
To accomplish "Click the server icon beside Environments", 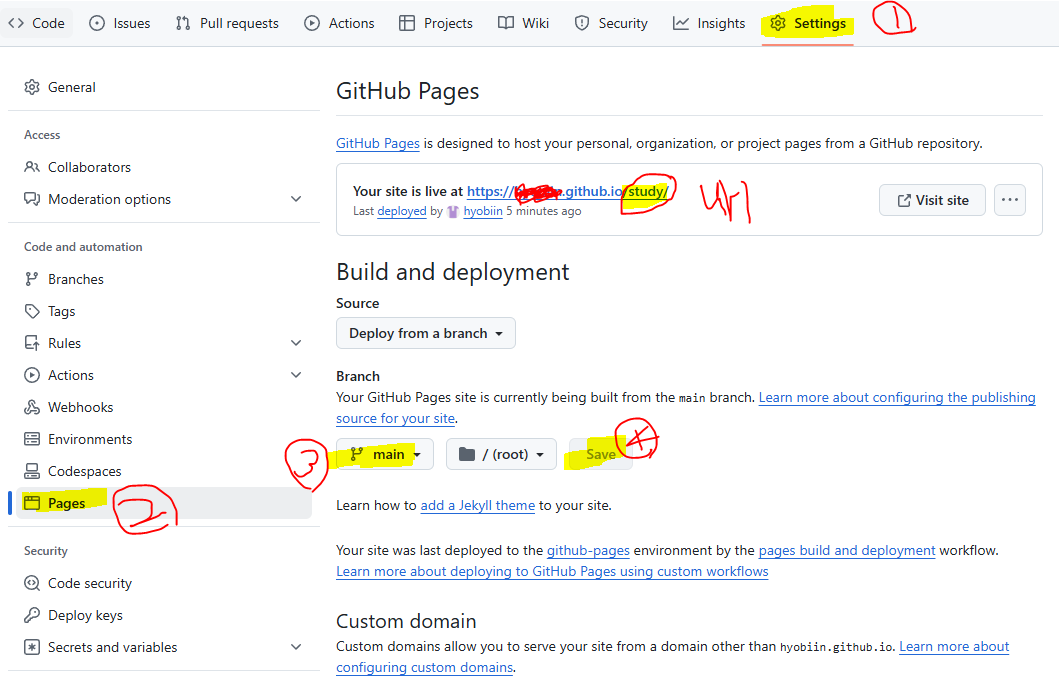I will [32, 439].
